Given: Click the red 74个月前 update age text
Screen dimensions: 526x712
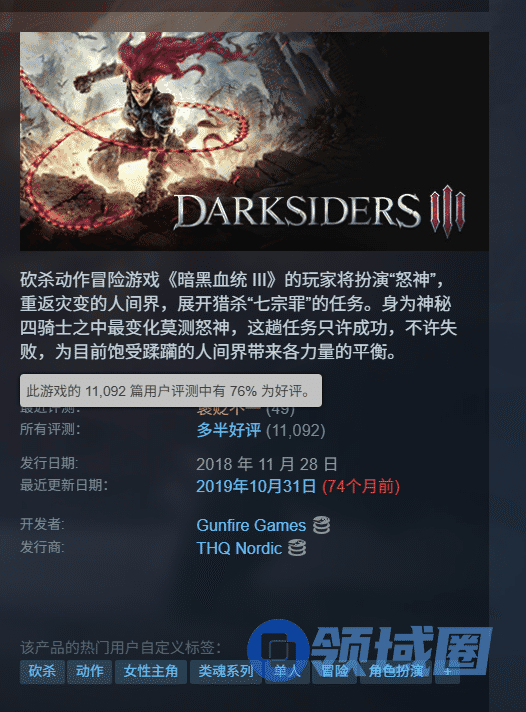Looking at the screenshot, I should pos(361,486).
